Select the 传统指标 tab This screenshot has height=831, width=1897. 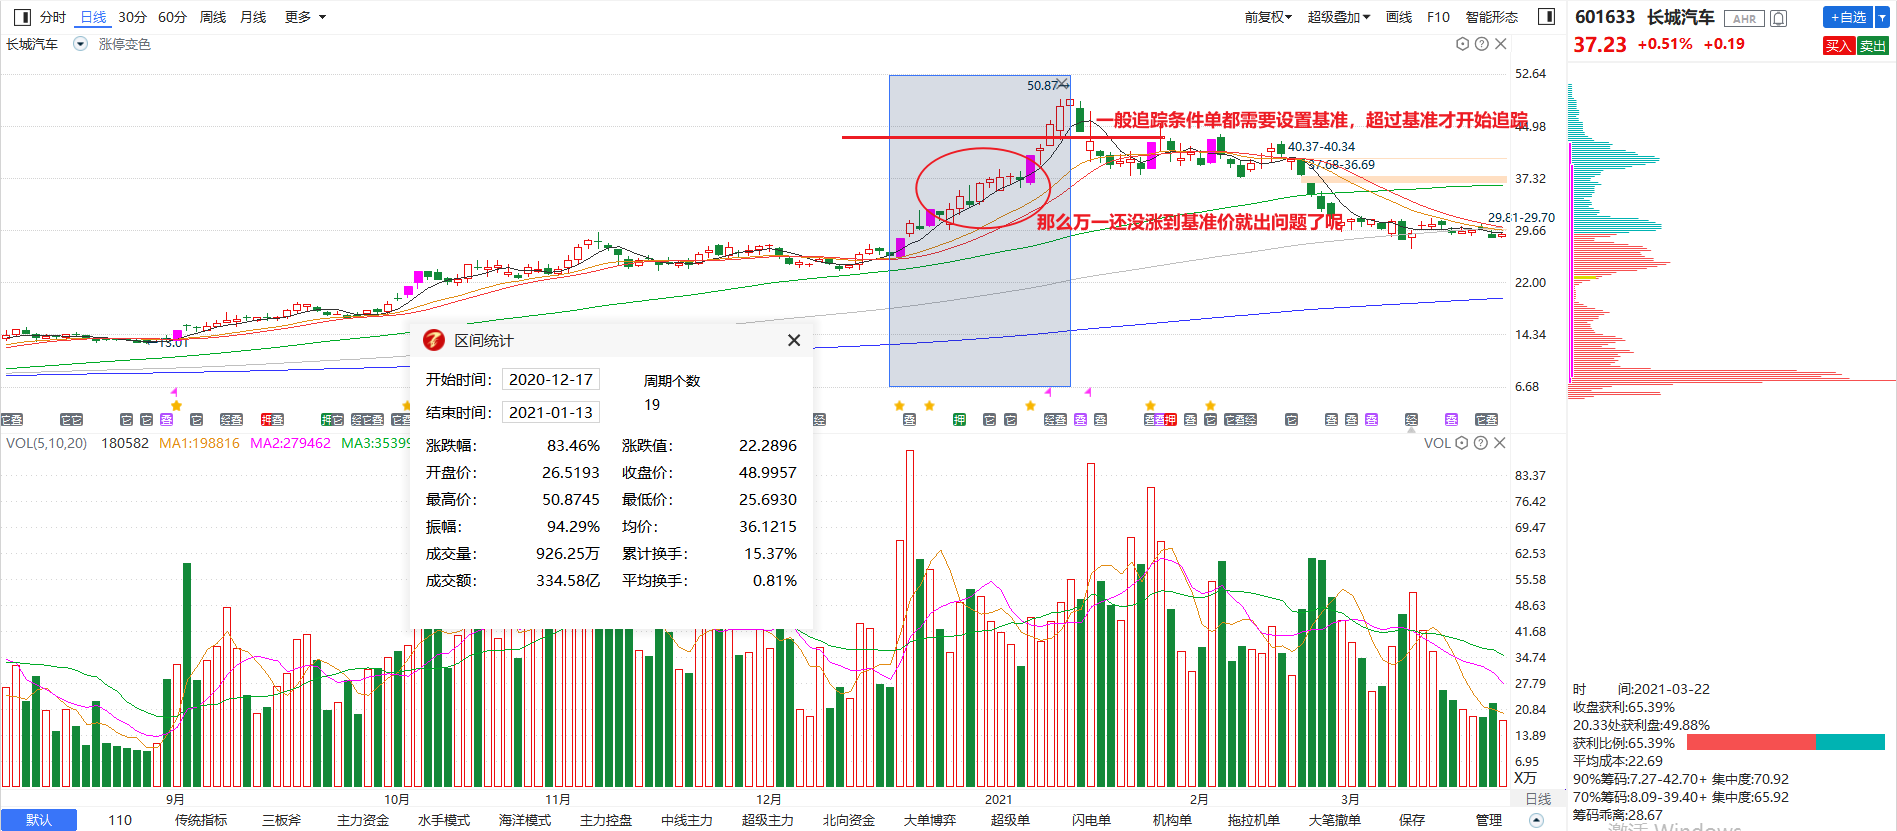click(x=201, y=820)
